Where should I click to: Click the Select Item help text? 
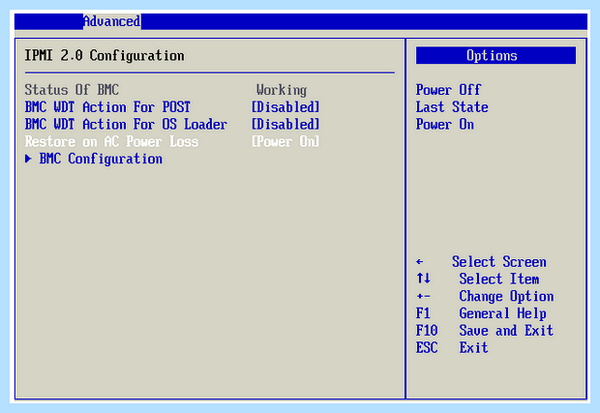pos(499,279)
